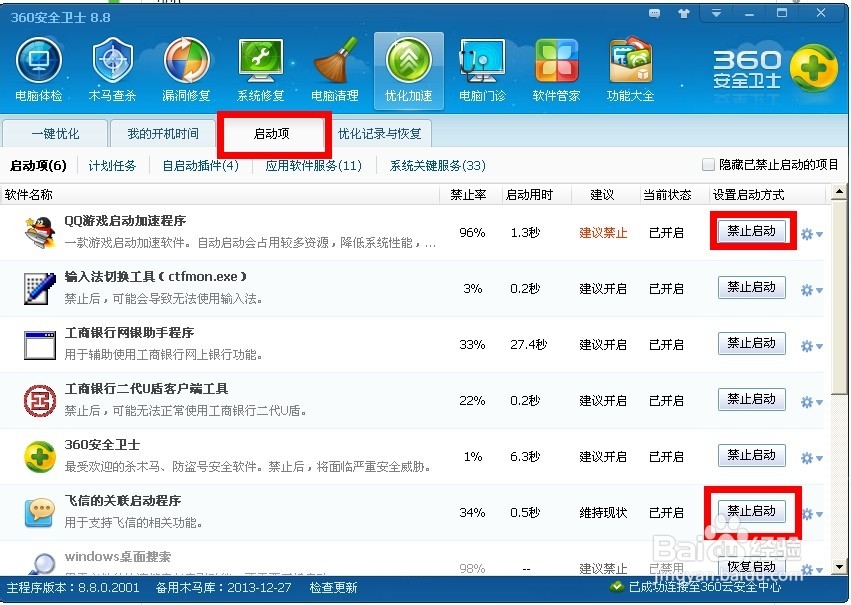The image size is (851, 605).
Task: Open the 功能大全 all features icon
Action: 630,70
